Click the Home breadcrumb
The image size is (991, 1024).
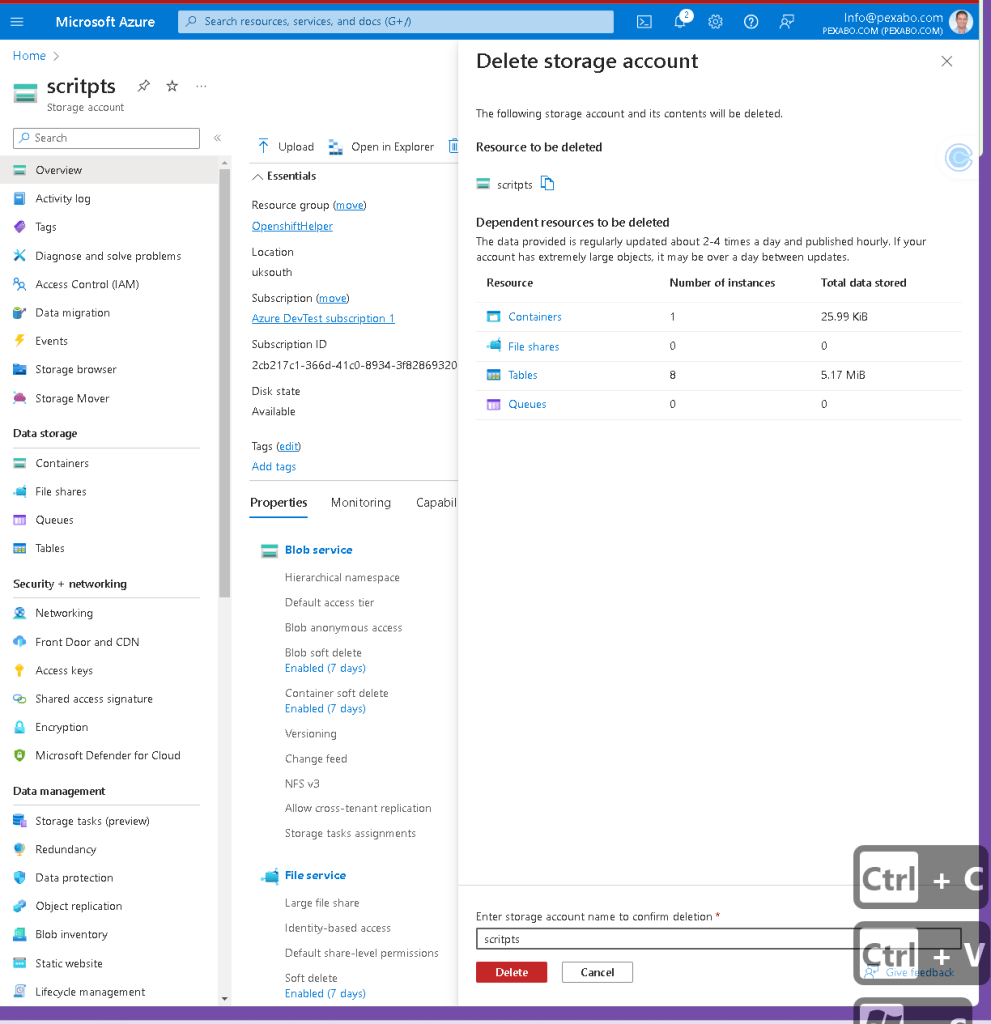pos(29,56)
